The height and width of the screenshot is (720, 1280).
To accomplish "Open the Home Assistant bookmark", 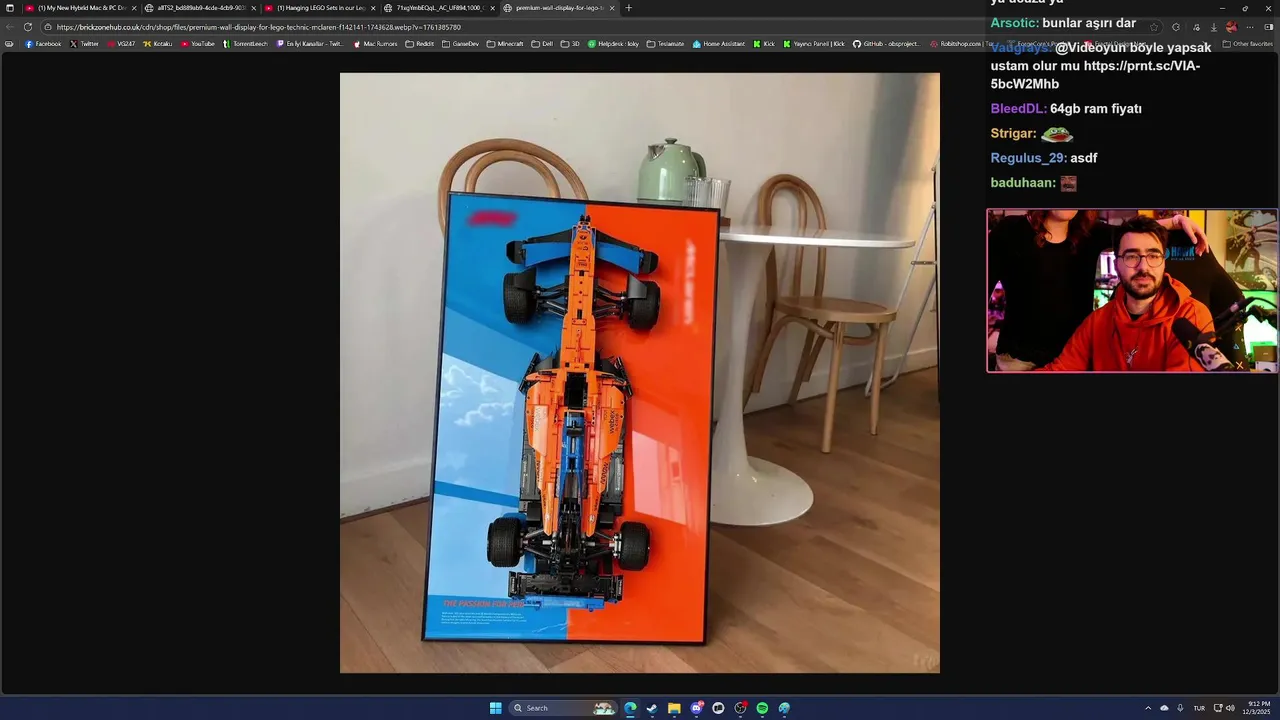I will pyautogui.click(x=719, y=44).
